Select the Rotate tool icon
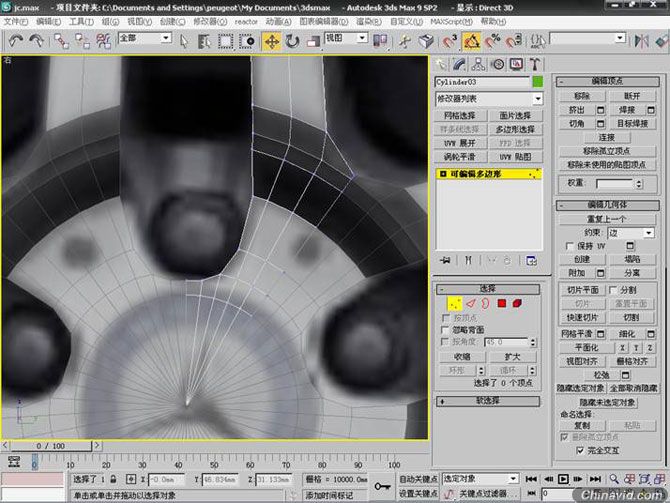Viewport: 670px width, 503px height. pos(292,41)
